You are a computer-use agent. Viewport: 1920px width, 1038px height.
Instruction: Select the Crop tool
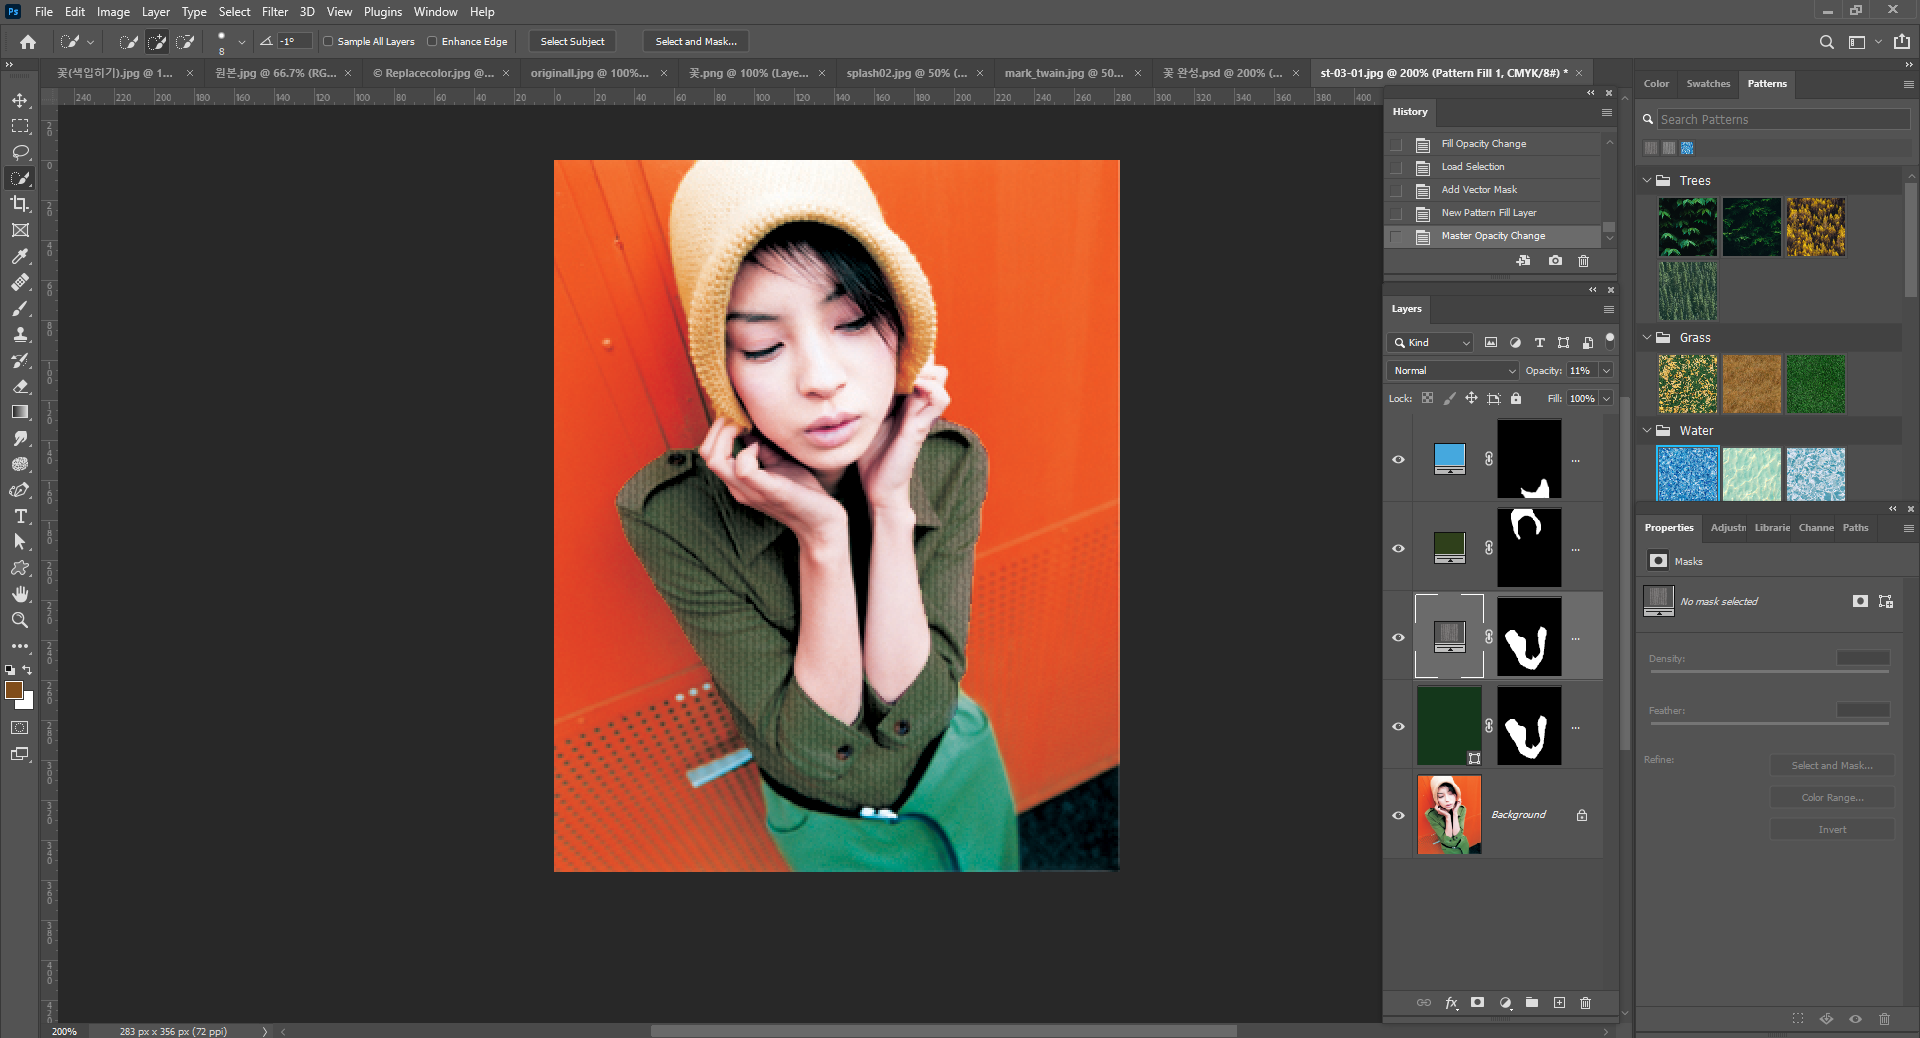[x=20, y=204]
